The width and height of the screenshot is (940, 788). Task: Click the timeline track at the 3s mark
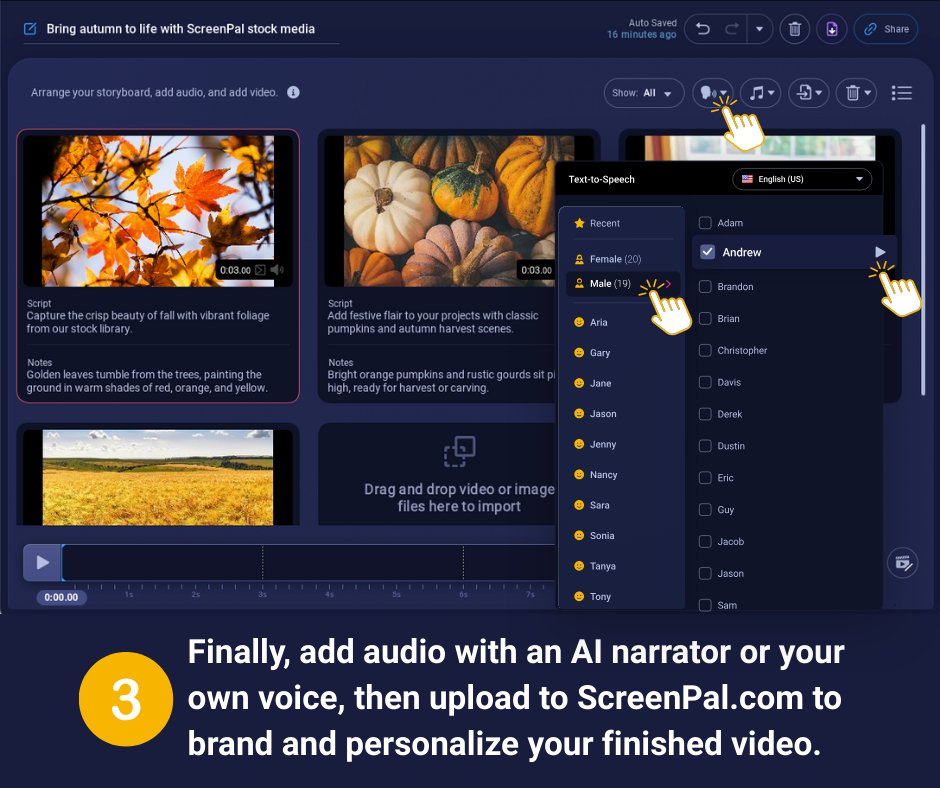pyautogui.click(x=263, y=563)
